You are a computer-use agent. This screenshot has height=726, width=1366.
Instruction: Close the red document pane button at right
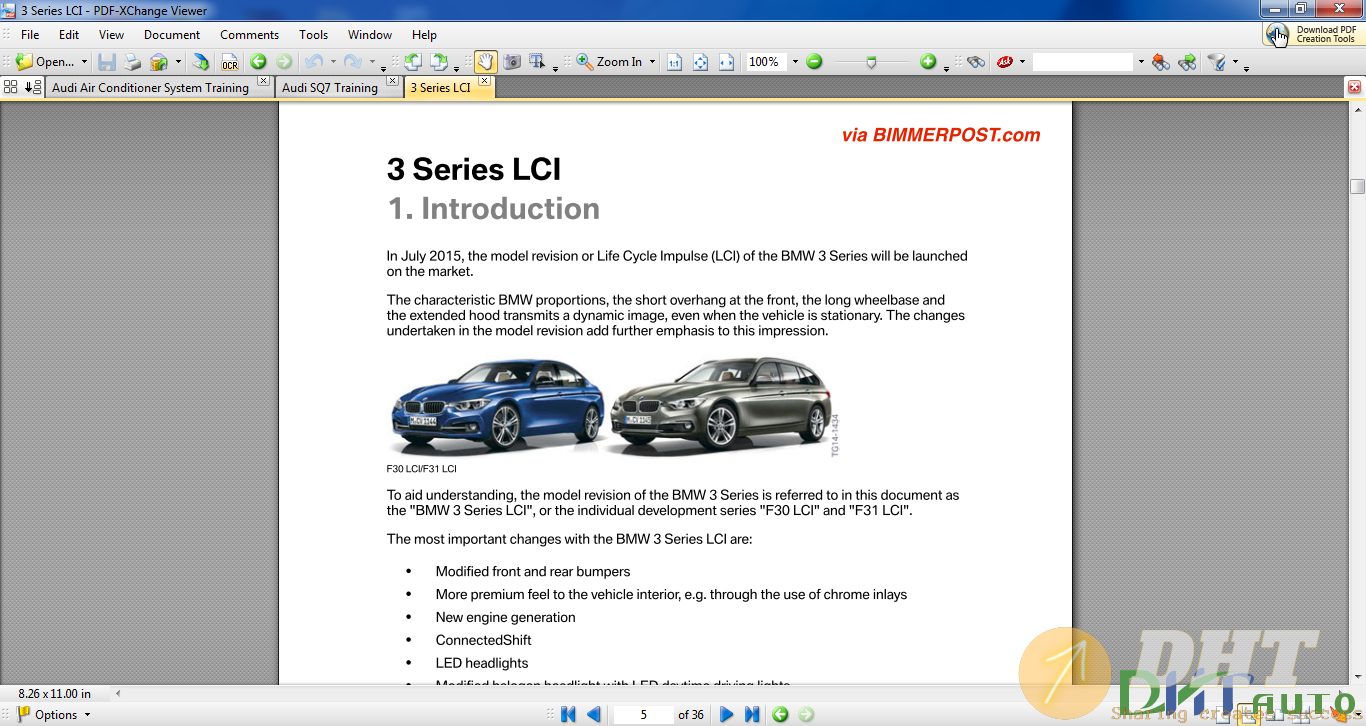point(1355,87)
